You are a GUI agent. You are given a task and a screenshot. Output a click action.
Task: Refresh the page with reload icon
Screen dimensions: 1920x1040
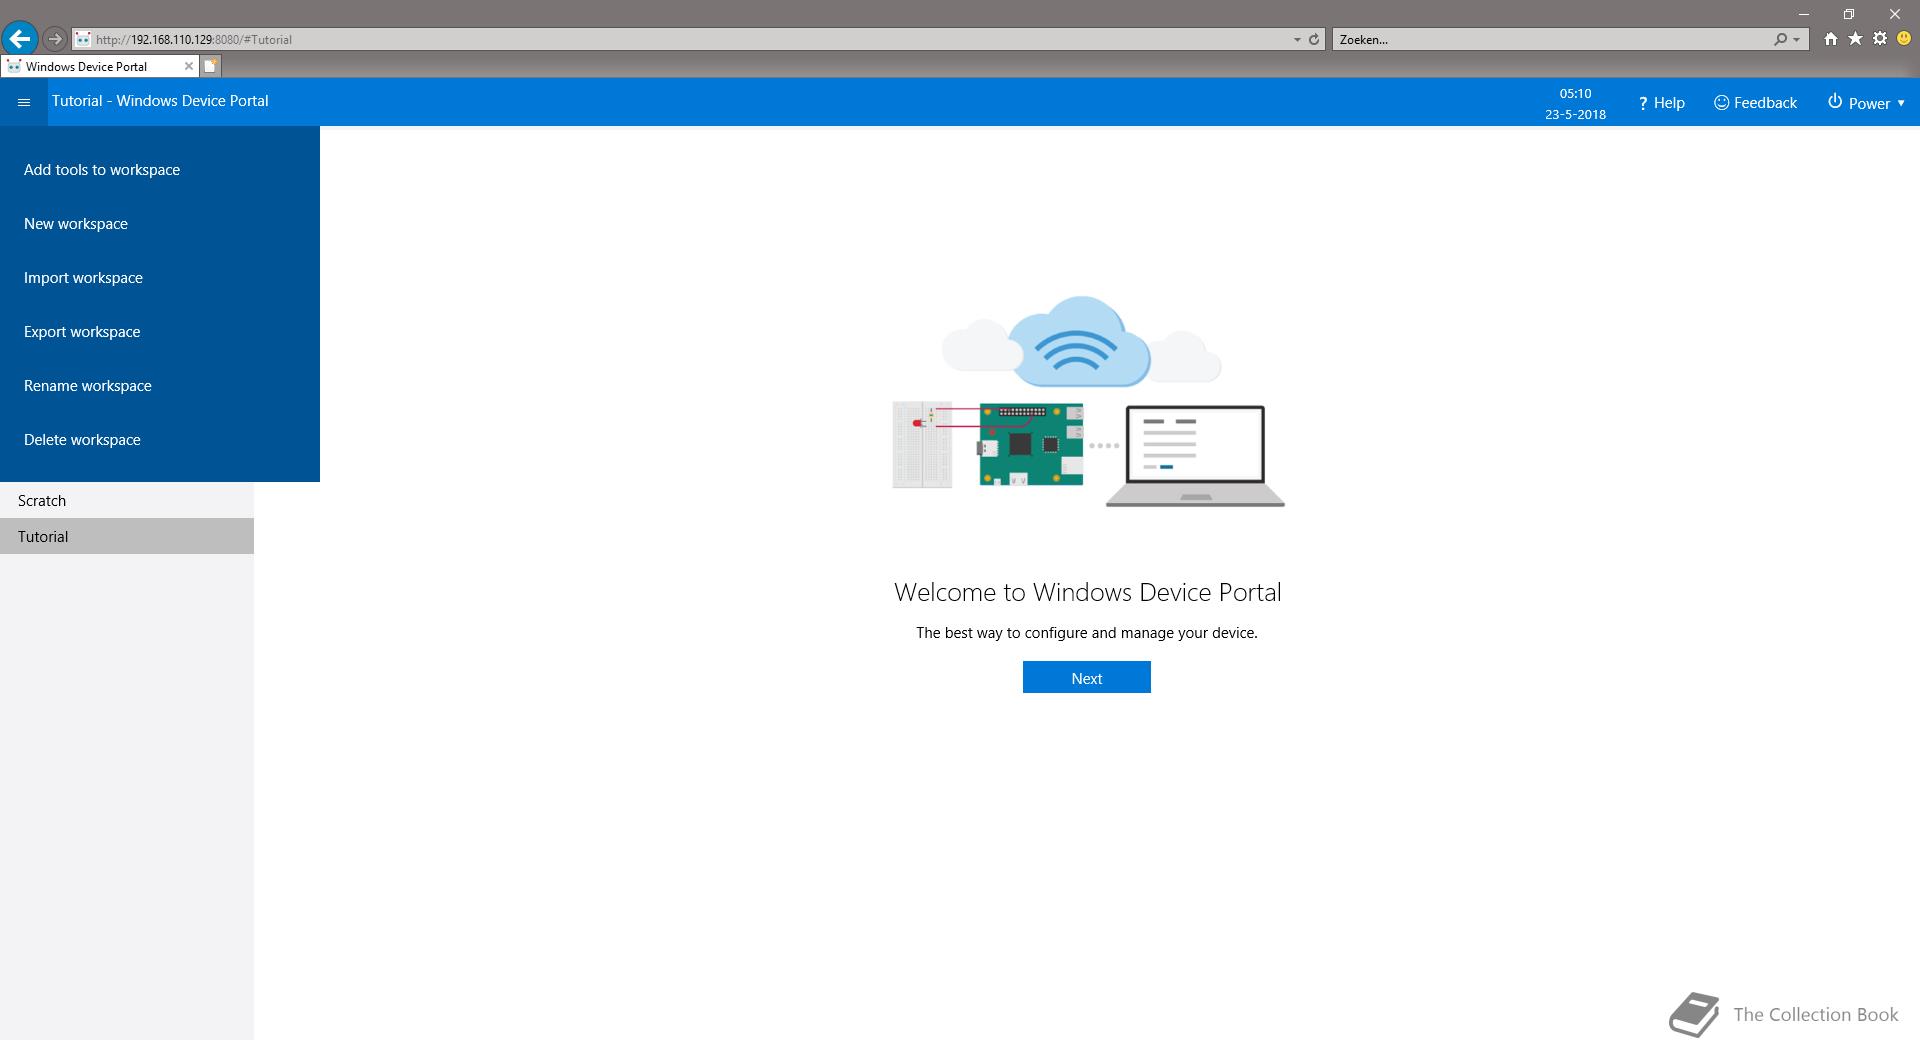(1314, 39)
